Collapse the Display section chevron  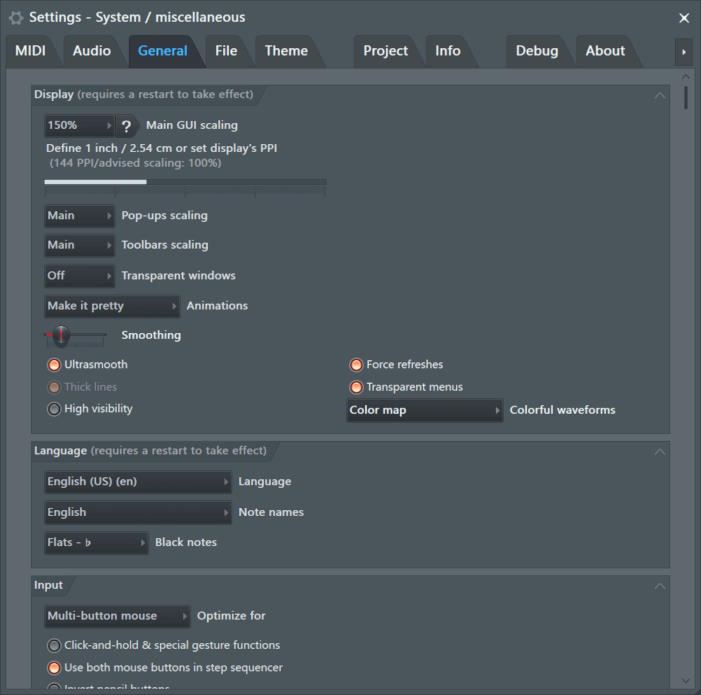click(x=659, y=96)
